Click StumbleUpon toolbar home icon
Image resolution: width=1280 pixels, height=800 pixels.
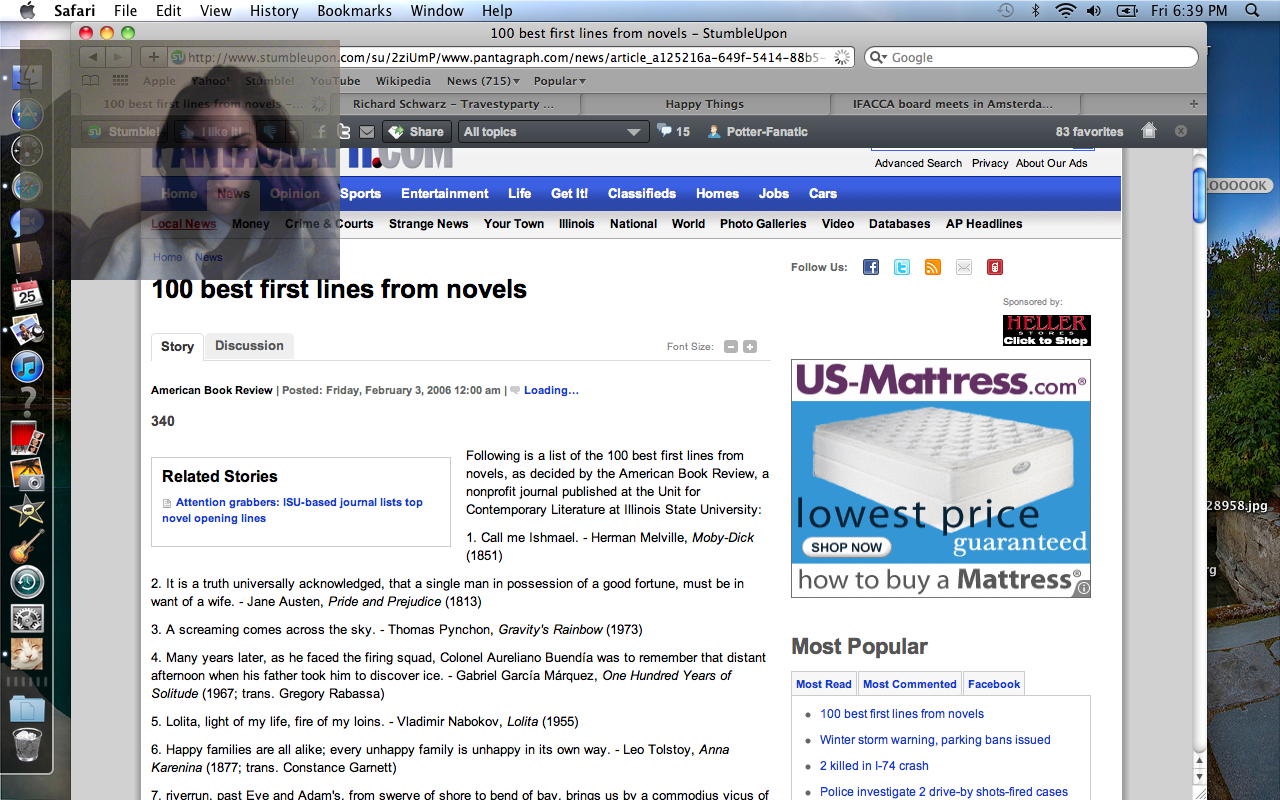pos(1149,131)
